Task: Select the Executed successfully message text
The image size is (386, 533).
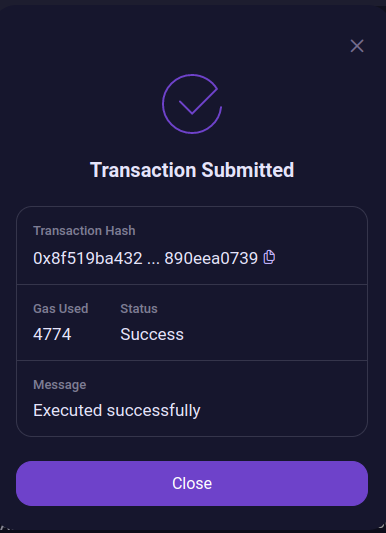Action: click(x=117, y=410)
